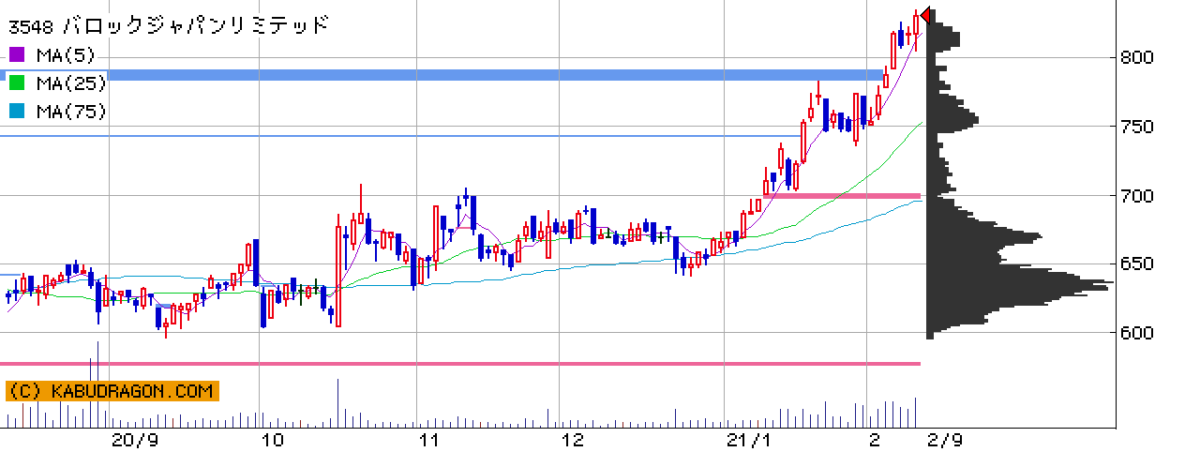Image resolution: width=1200 pixels, height=452 pixels.
Task: Click the green MA(25) legend swatch
Action: [16, 83]
